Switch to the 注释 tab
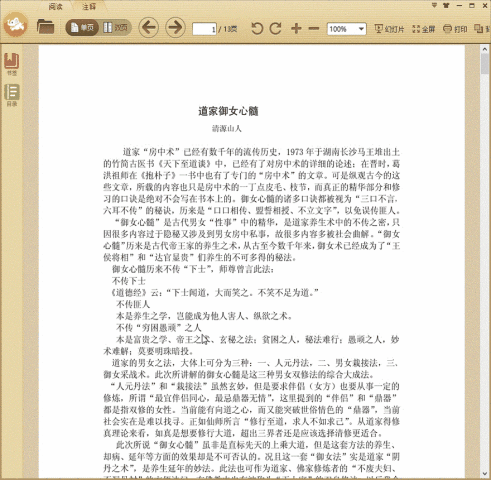This screenshot has height=480, width=491. click(89, 6)
